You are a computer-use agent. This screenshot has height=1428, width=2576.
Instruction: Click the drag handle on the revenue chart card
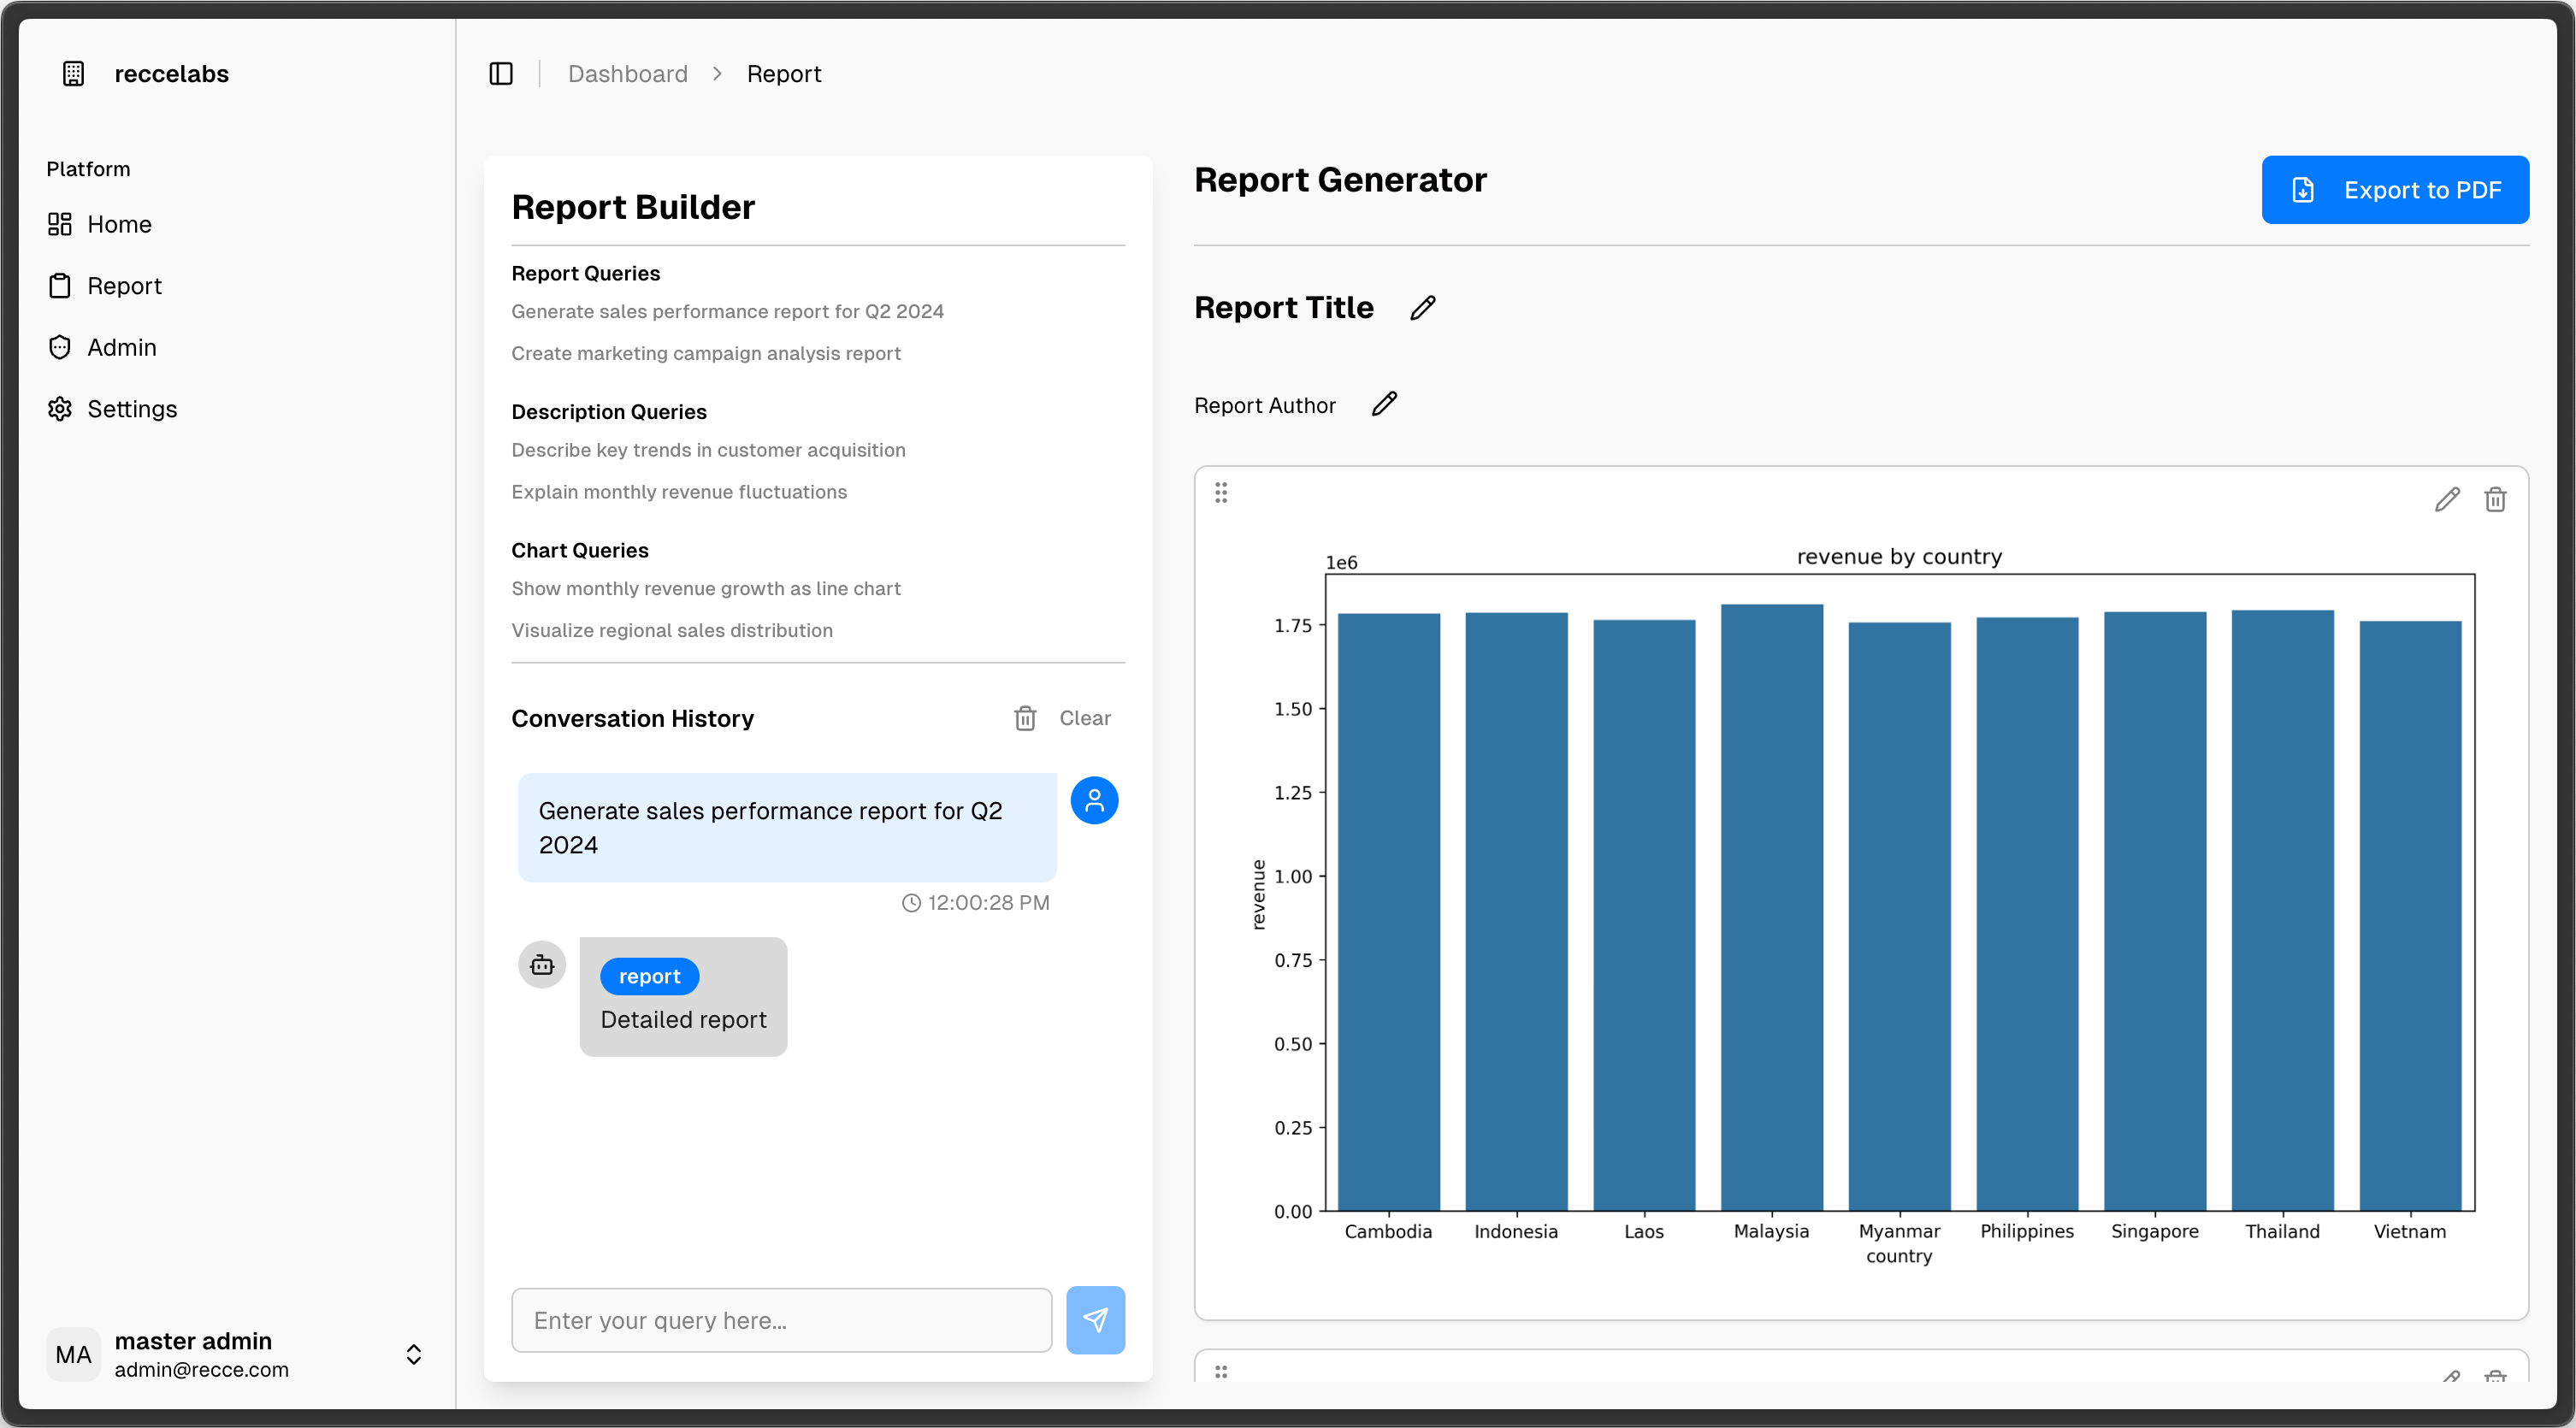click(x=1221, y=492)
